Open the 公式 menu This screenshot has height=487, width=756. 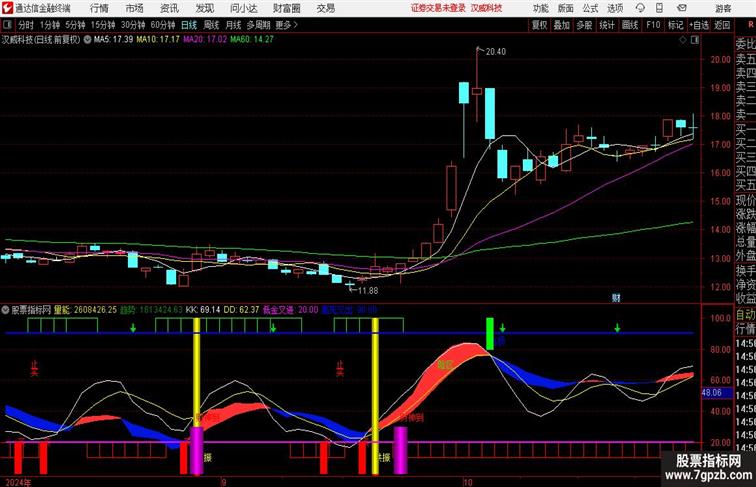pos(590,9)
